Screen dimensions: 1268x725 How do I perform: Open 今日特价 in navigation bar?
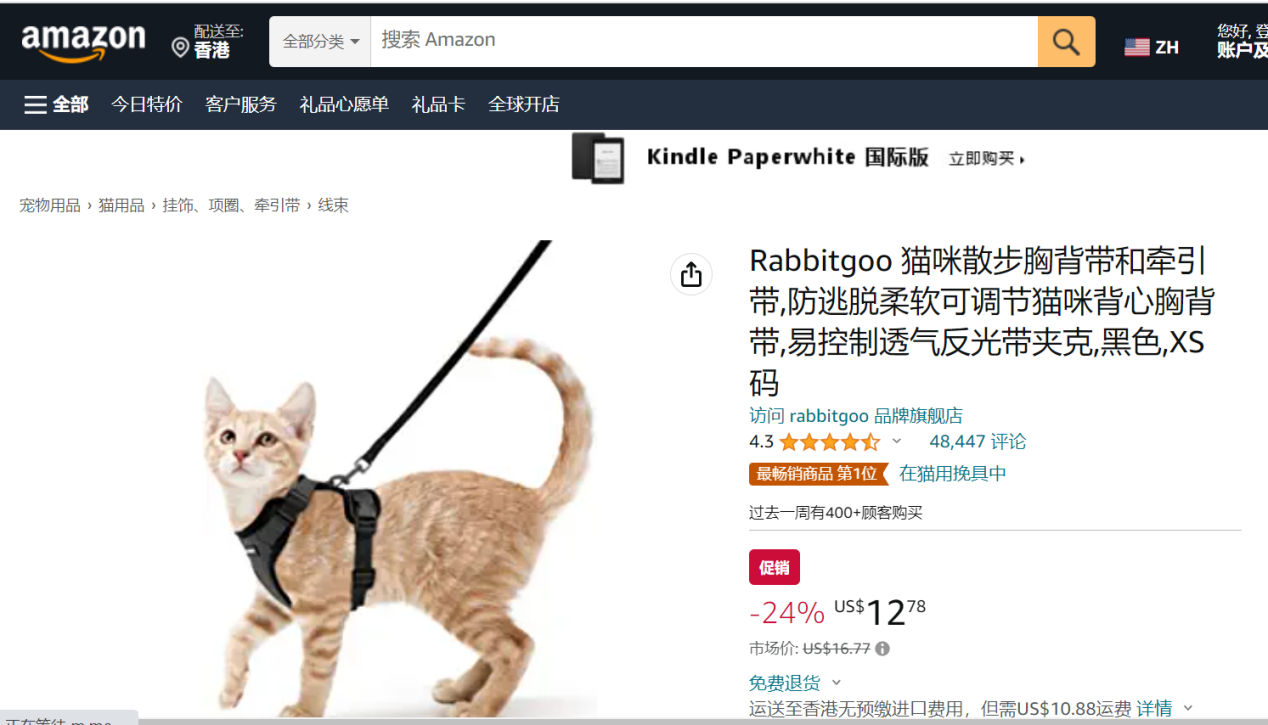pyautogui.click(x=147, y=104)
